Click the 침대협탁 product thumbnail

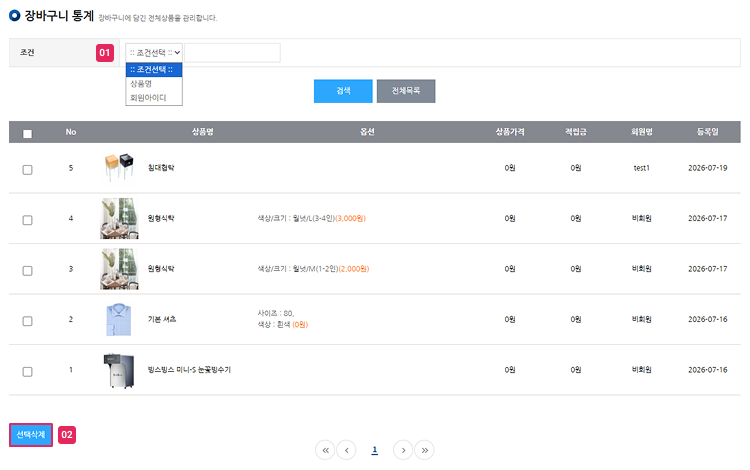pos(119,167)
